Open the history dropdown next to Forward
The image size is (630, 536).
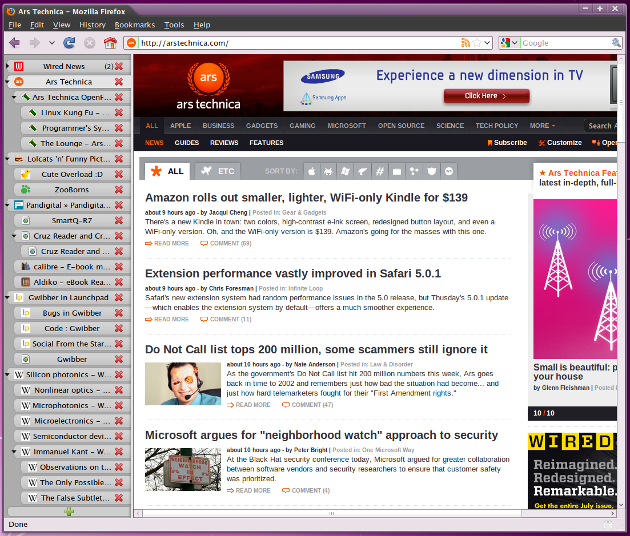(x=51, y=43)
